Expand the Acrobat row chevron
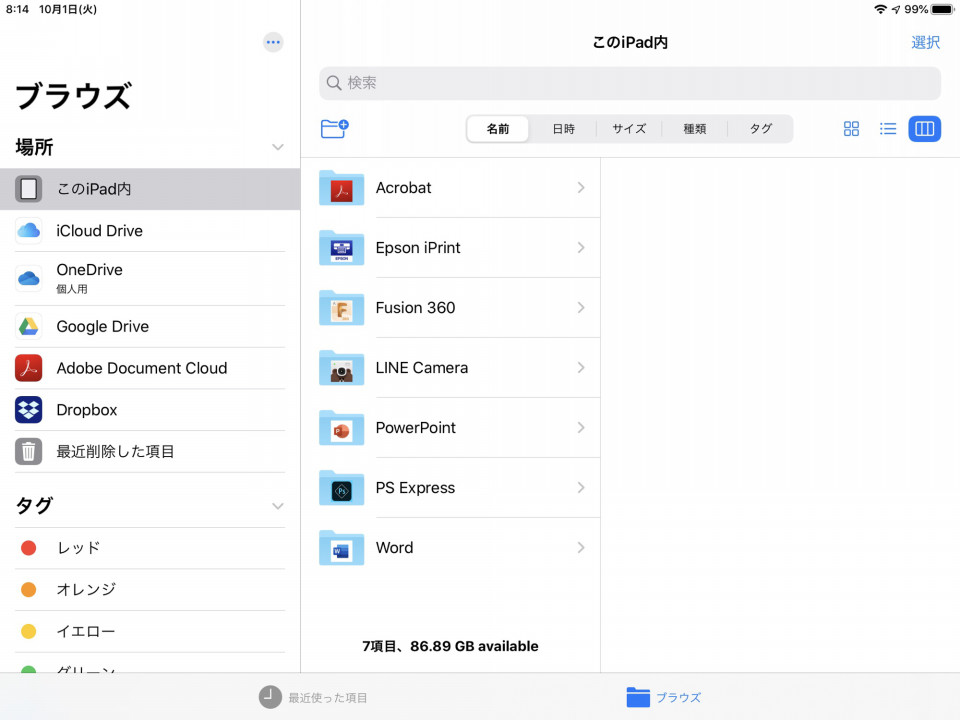 click(x=581, y=187)
